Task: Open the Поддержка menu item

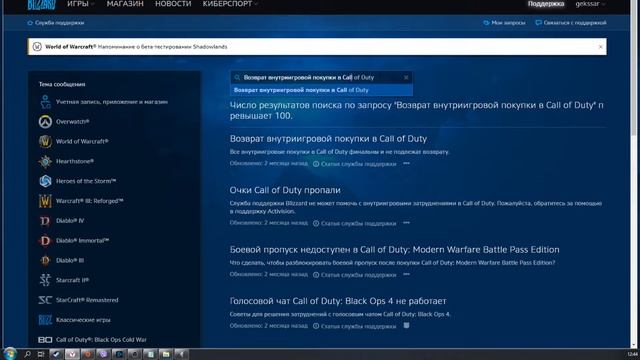Action: point(546,4)
